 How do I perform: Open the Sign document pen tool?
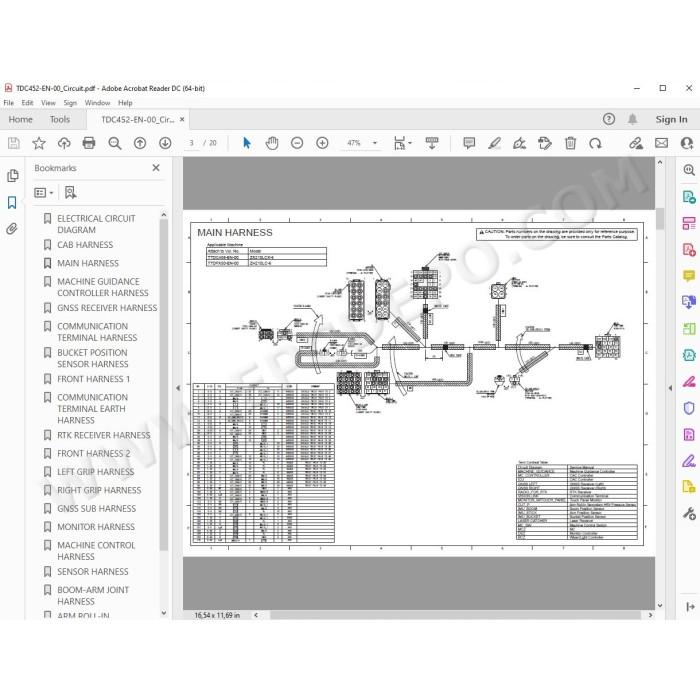(x=519, y=143)
